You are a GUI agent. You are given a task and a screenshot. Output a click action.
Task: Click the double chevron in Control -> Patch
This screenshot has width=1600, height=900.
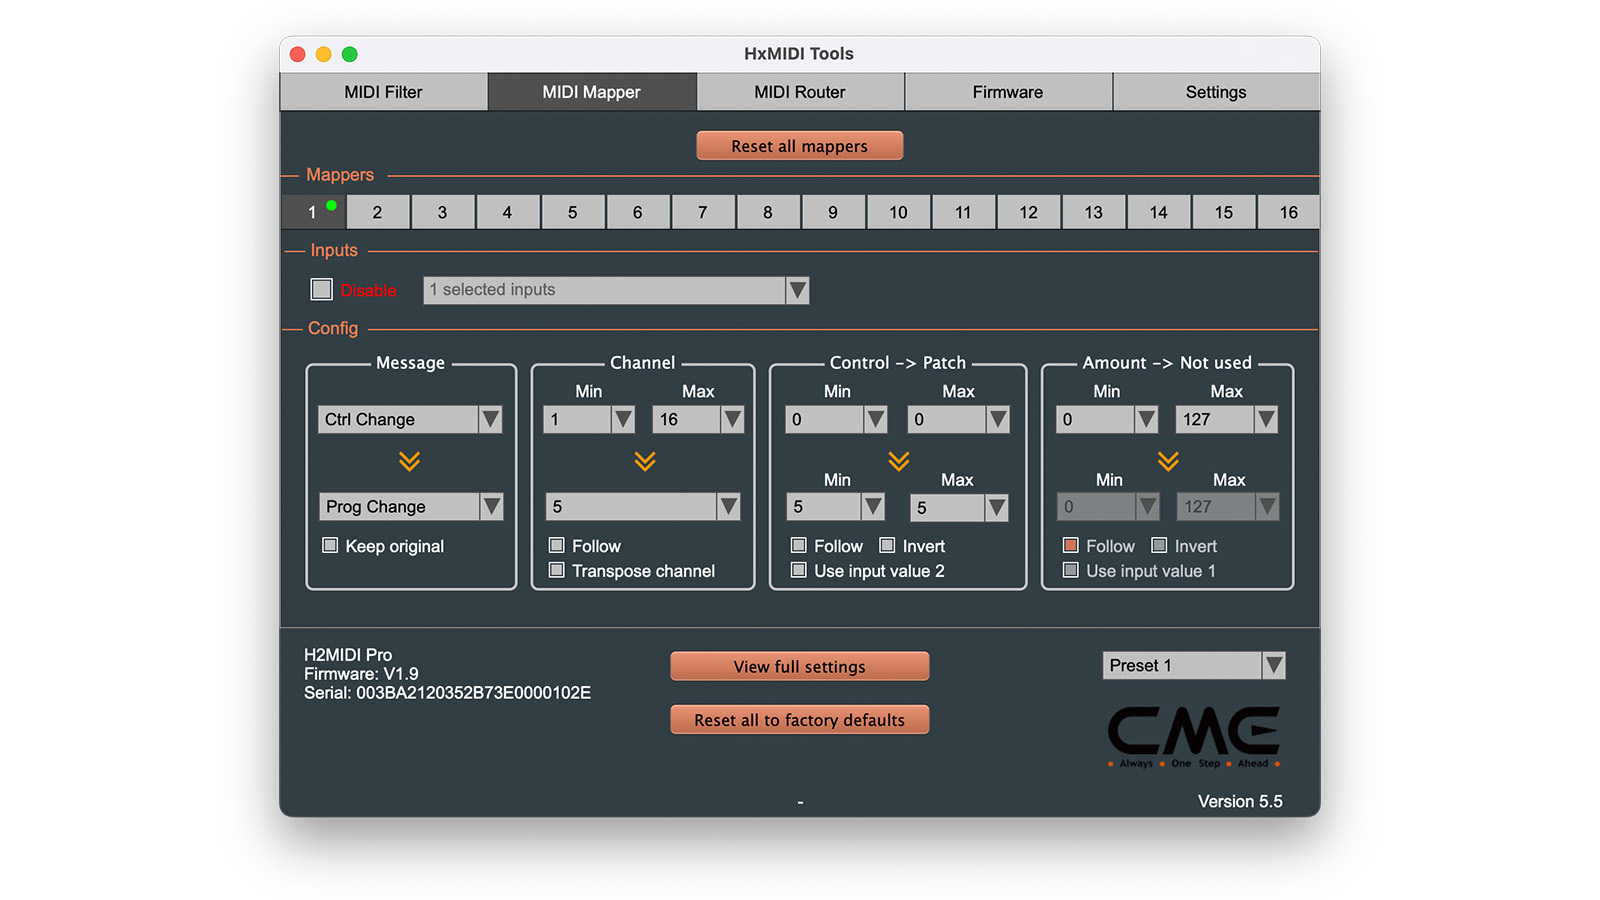(899, 461)
